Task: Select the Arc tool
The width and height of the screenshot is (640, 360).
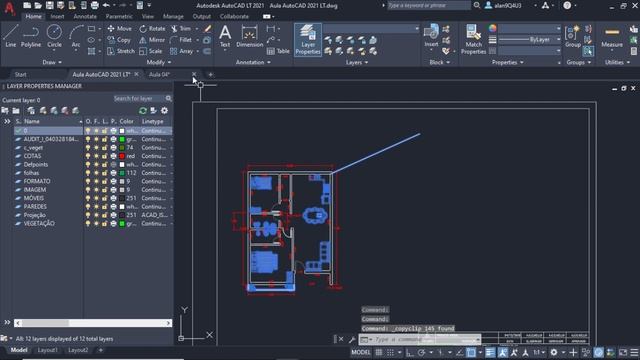Action: pos(76,36)
